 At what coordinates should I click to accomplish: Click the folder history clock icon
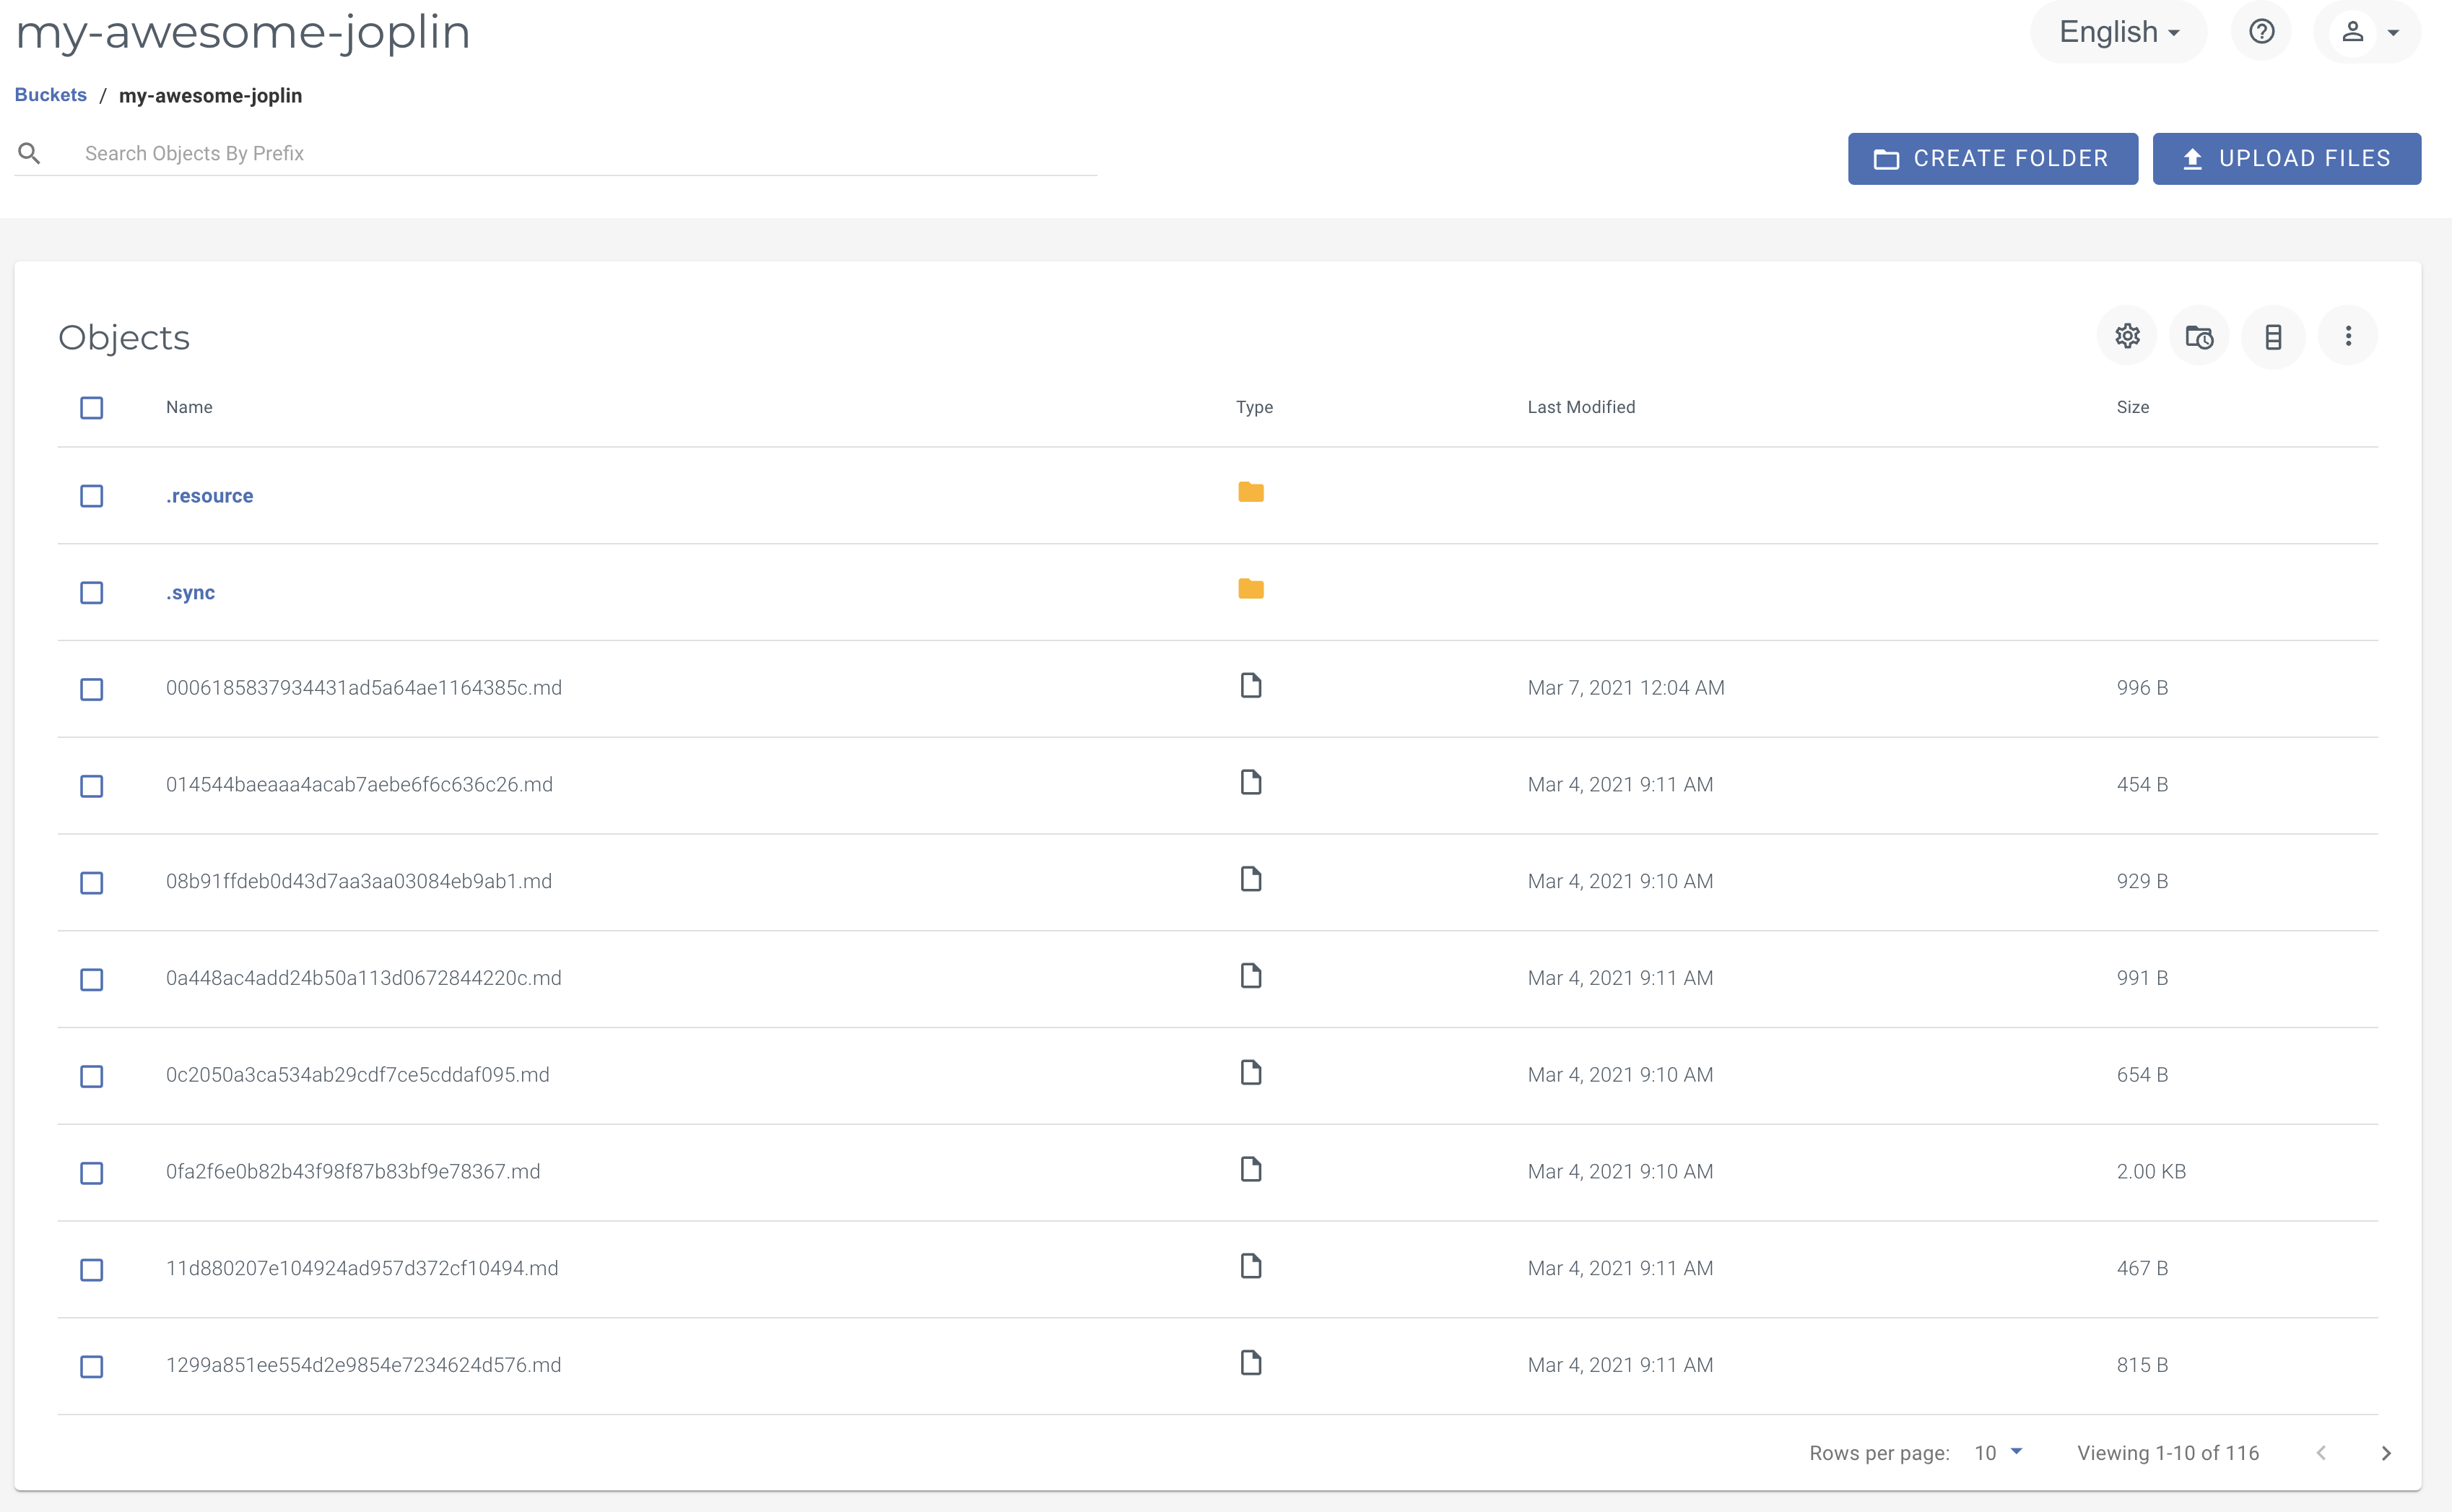(2199, 336)
